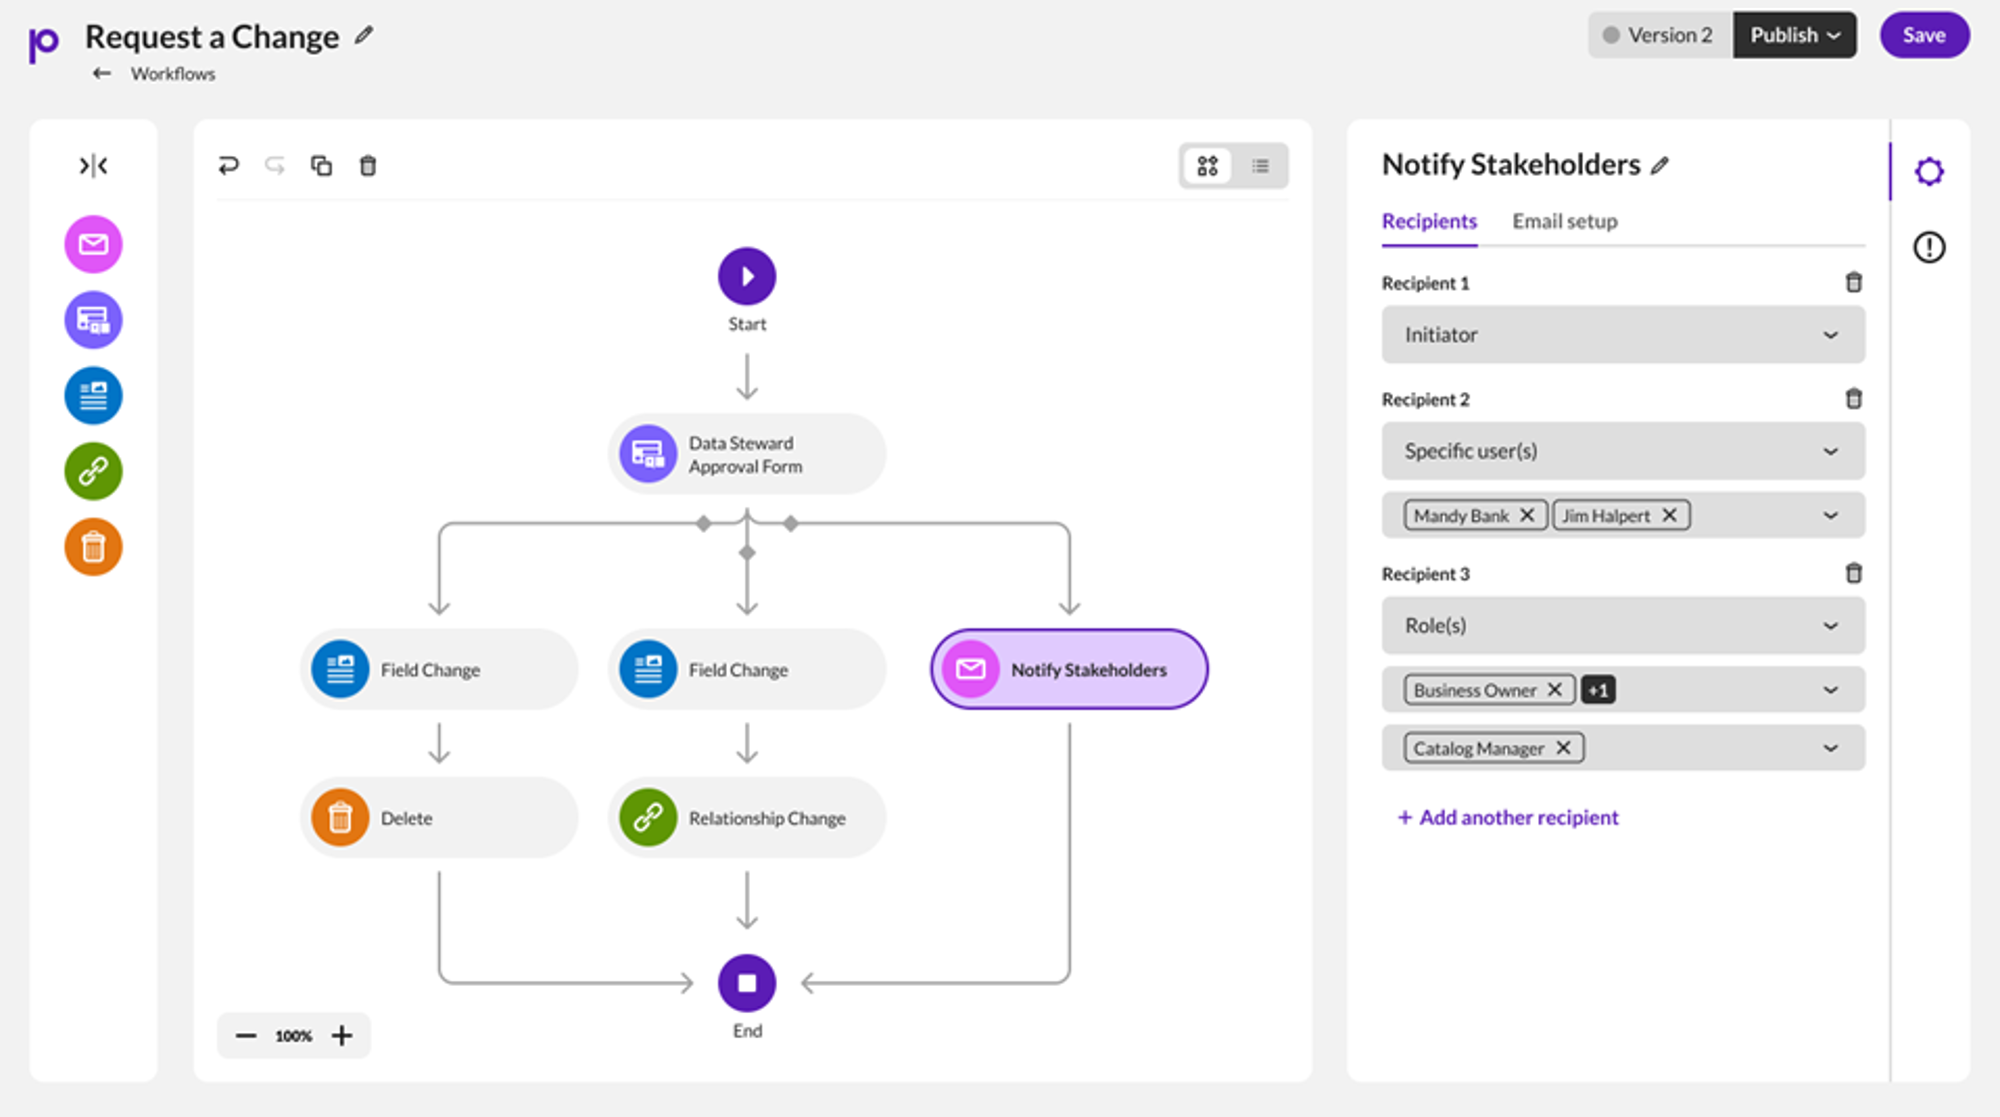
Task: Click Add another recipient link
Action: point(1508,816)
